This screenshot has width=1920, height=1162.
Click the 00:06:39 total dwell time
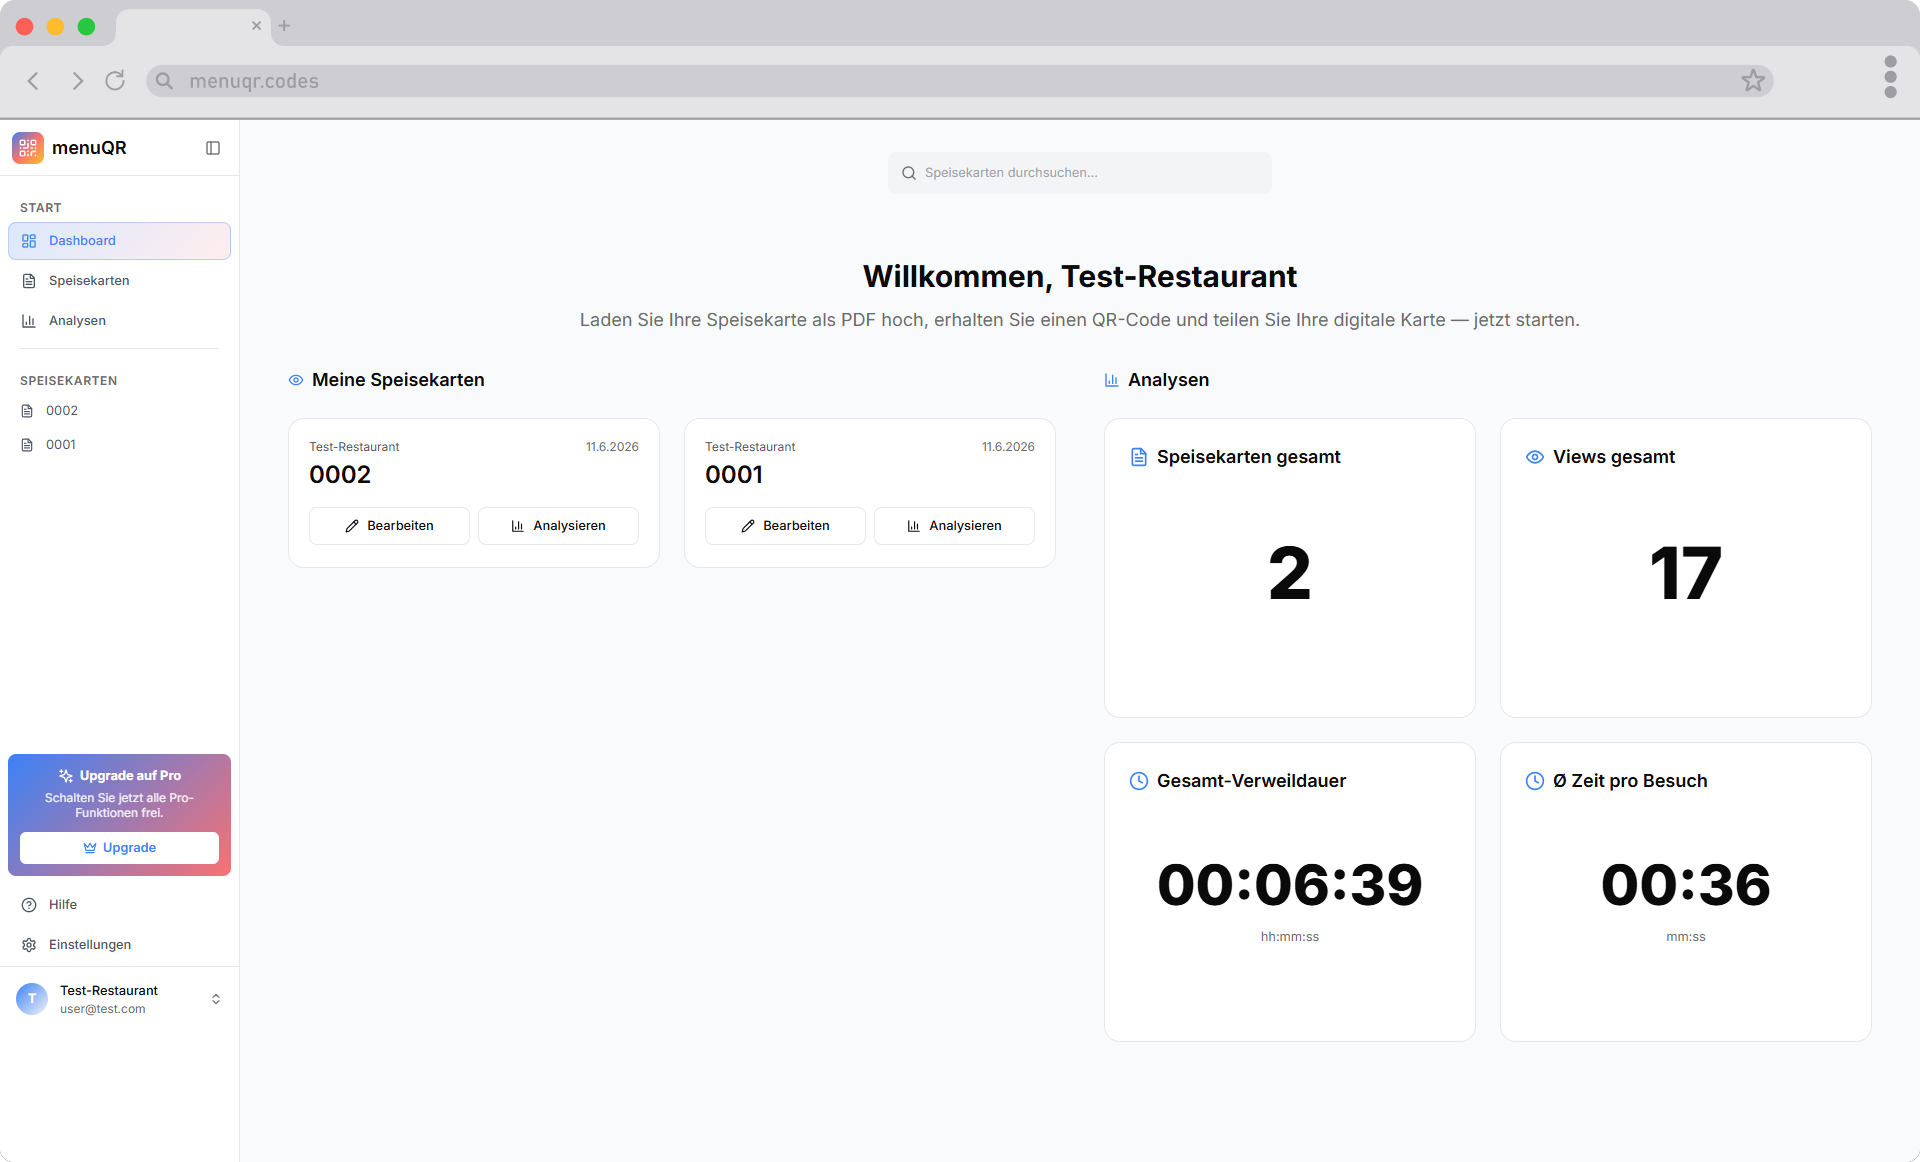click(x=1290, y=885)
